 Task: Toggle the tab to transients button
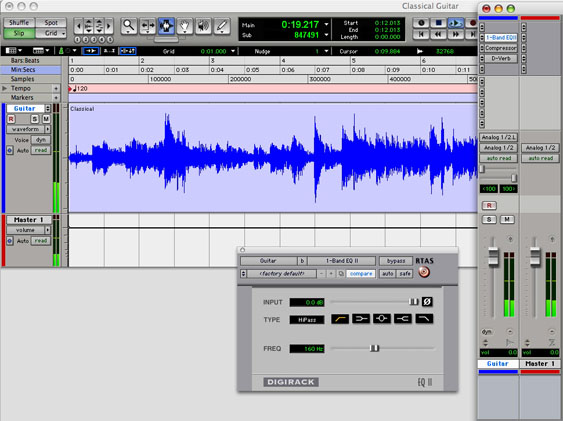90,51
